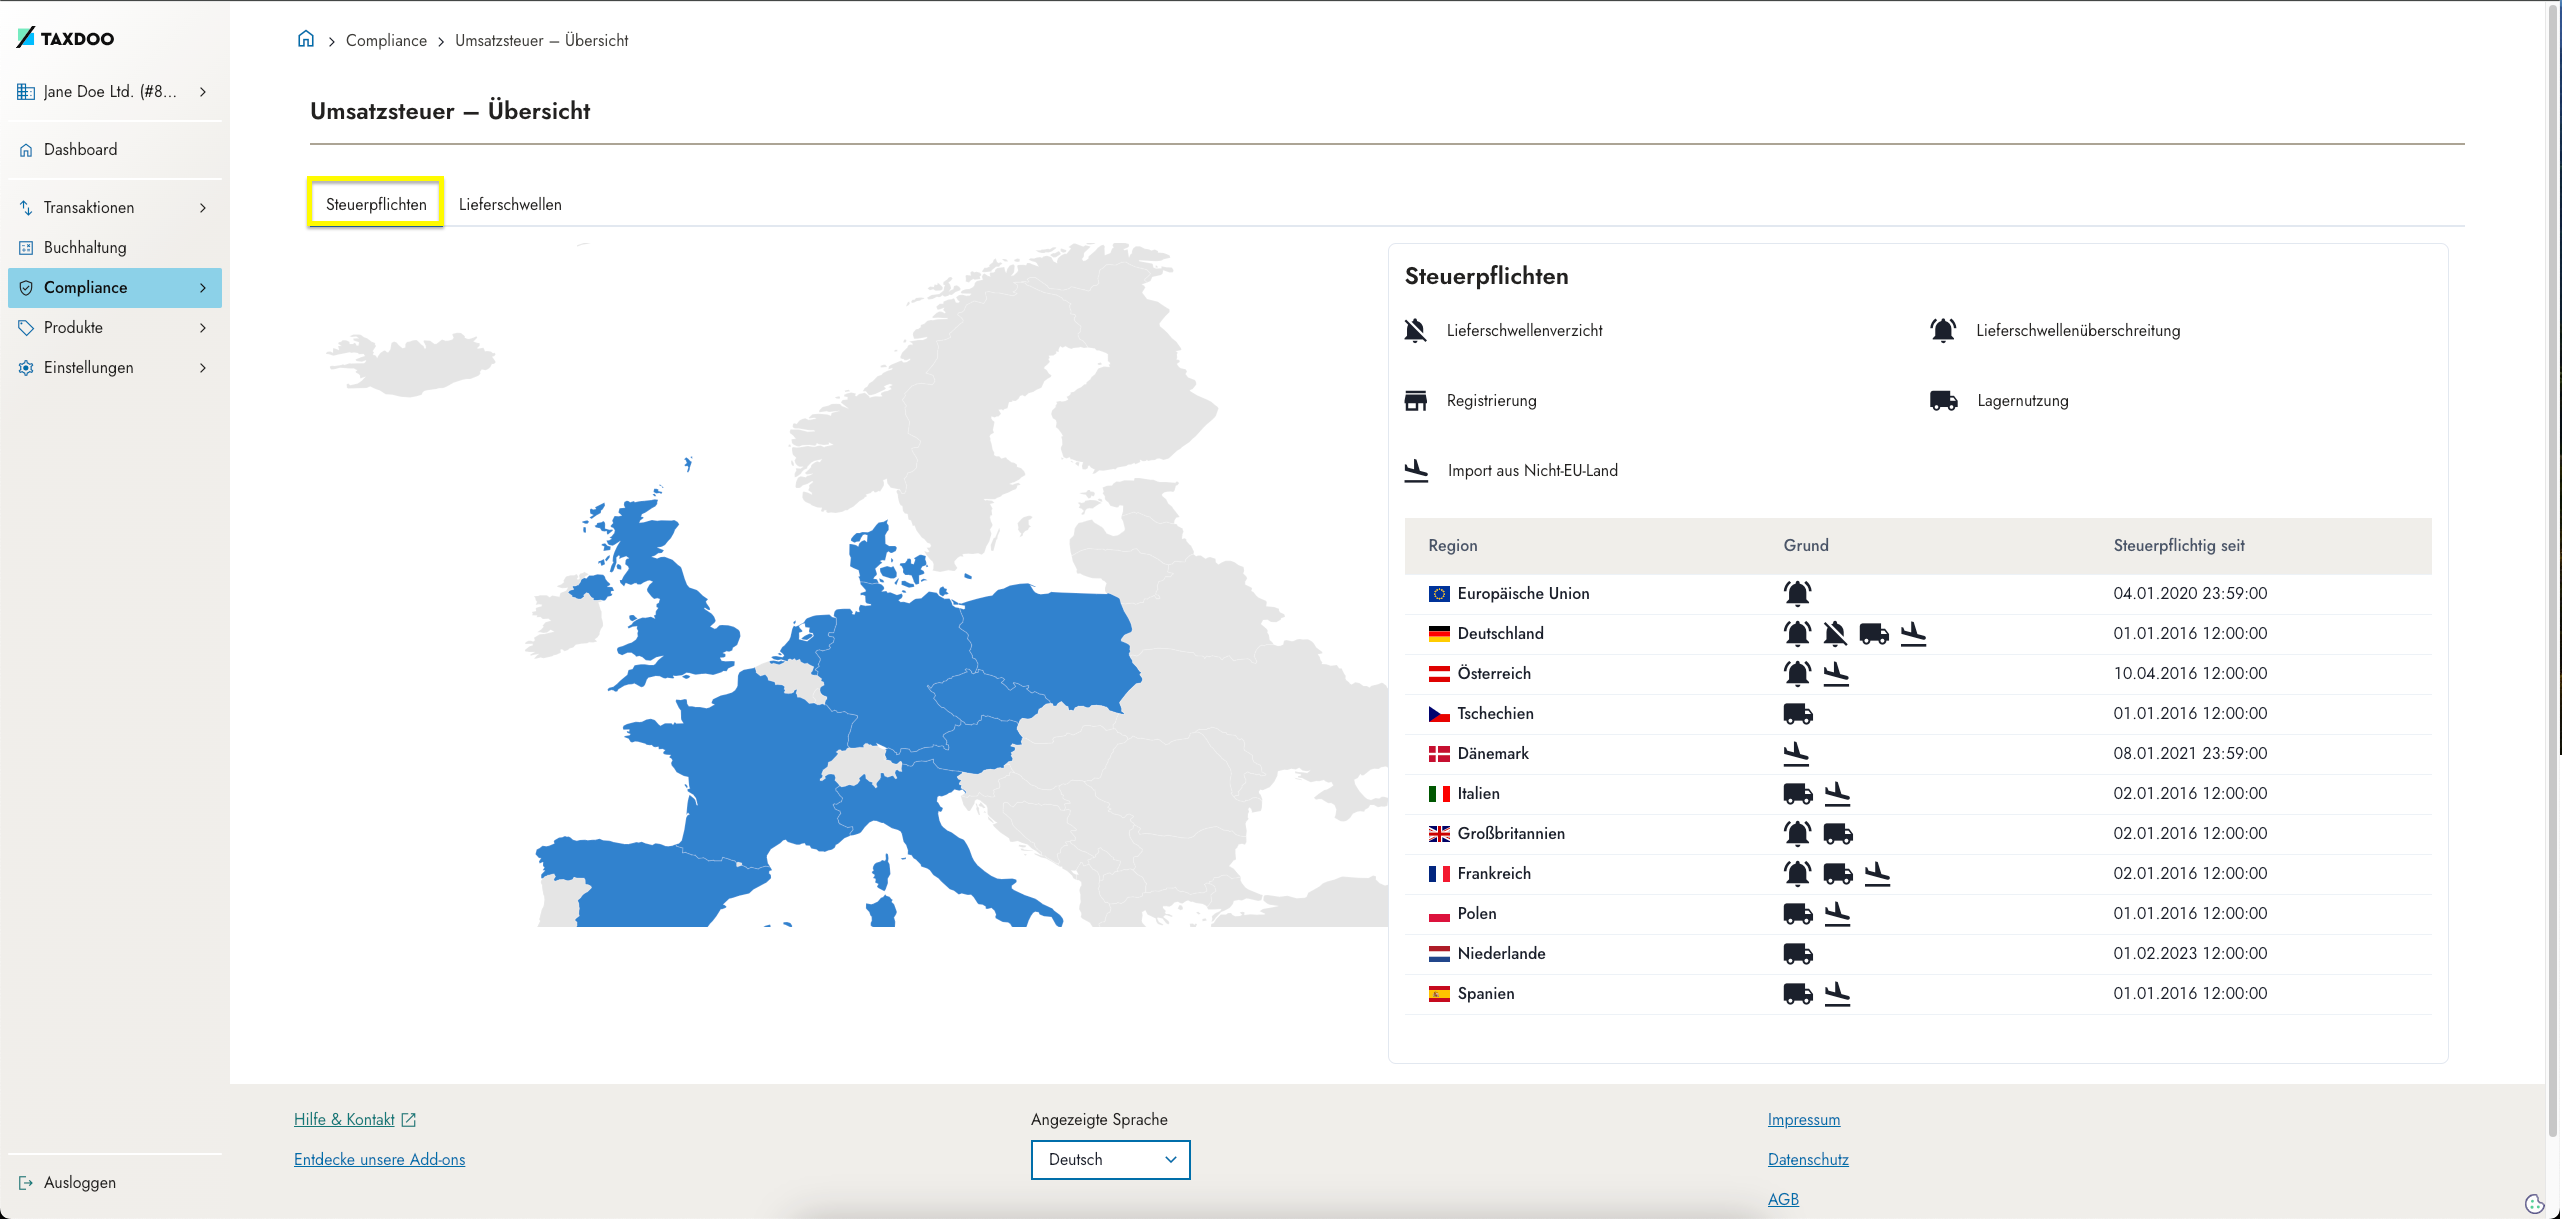Screen dimensions: 2562x1219
Task: Click the plane icon in Dänemark row
Action: (x=1796, y=754)
